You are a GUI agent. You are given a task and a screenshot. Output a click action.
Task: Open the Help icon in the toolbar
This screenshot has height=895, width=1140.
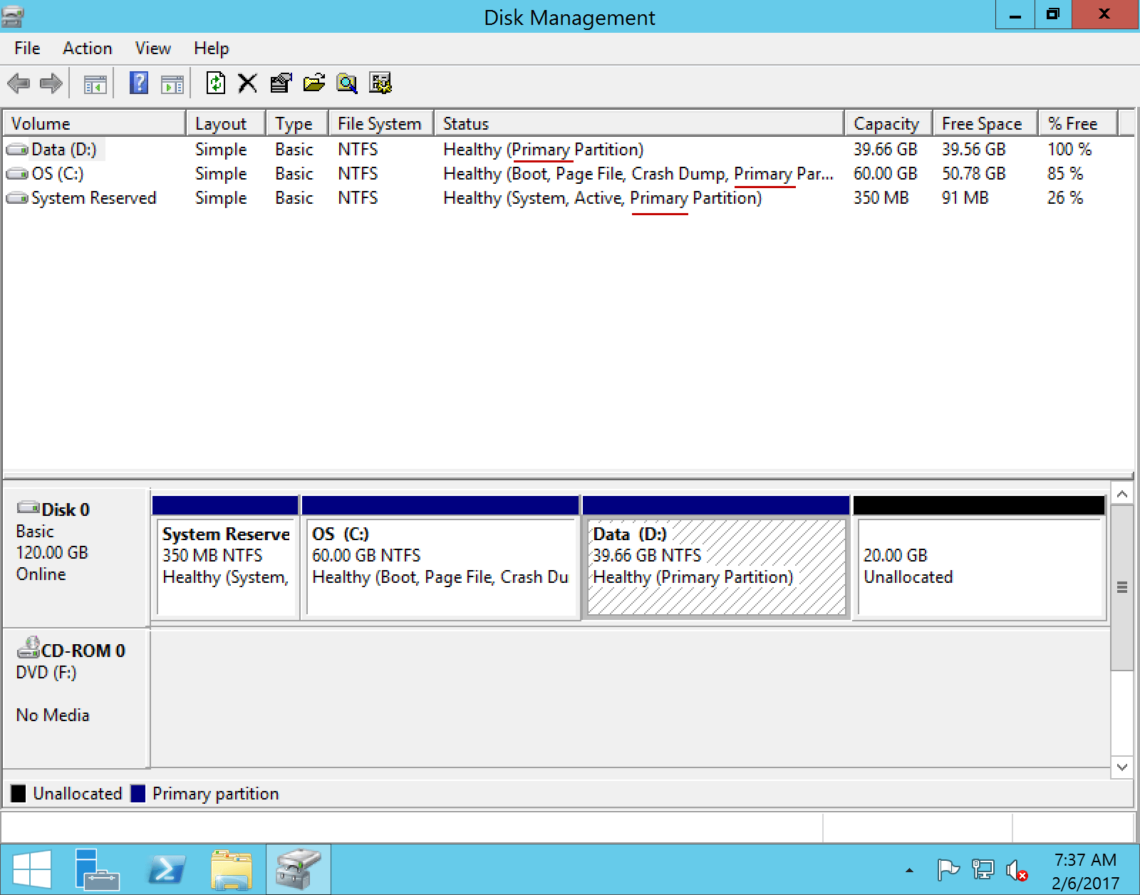138,83
